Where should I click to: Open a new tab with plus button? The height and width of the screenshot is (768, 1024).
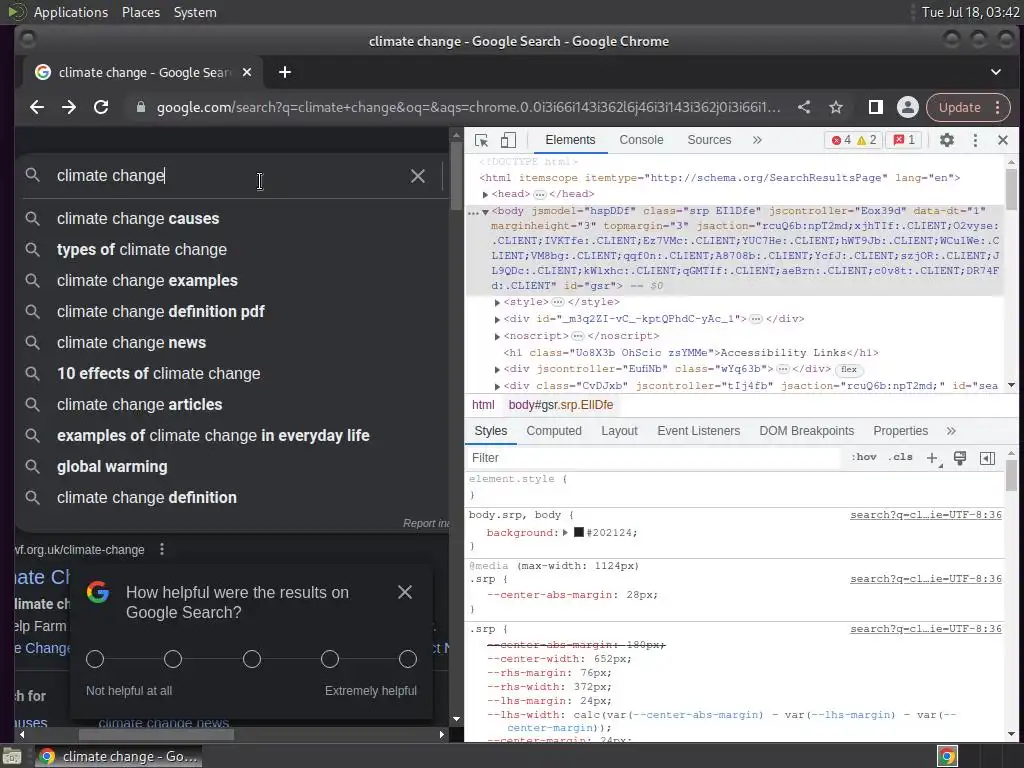click(x=285, y=72)
